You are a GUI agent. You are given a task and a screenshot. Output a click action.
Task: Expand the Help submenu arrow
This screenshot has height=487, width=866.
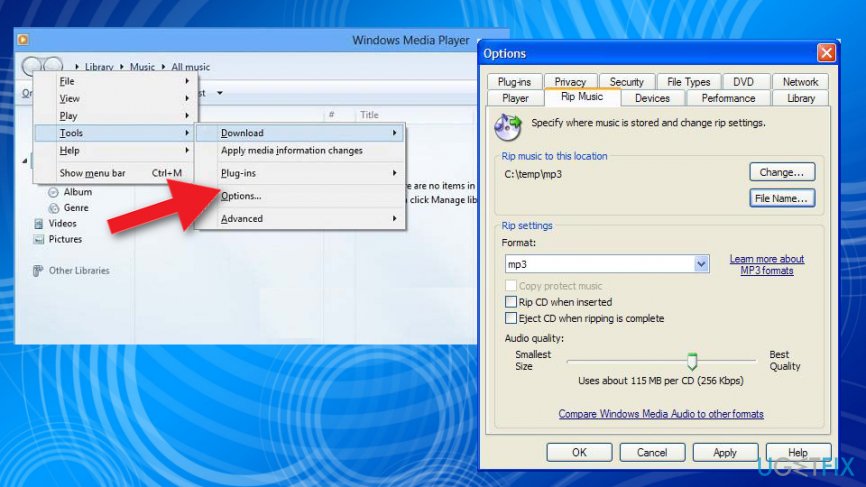tap(187, 150)
